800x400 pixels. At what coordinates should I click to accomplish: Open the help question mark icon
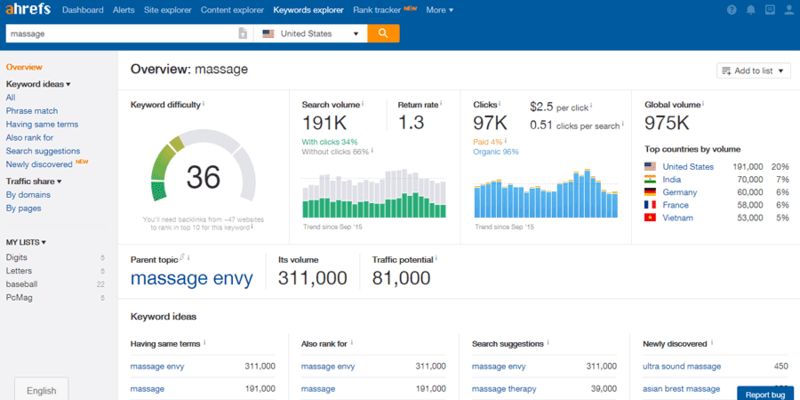click(x=732, y=10)
